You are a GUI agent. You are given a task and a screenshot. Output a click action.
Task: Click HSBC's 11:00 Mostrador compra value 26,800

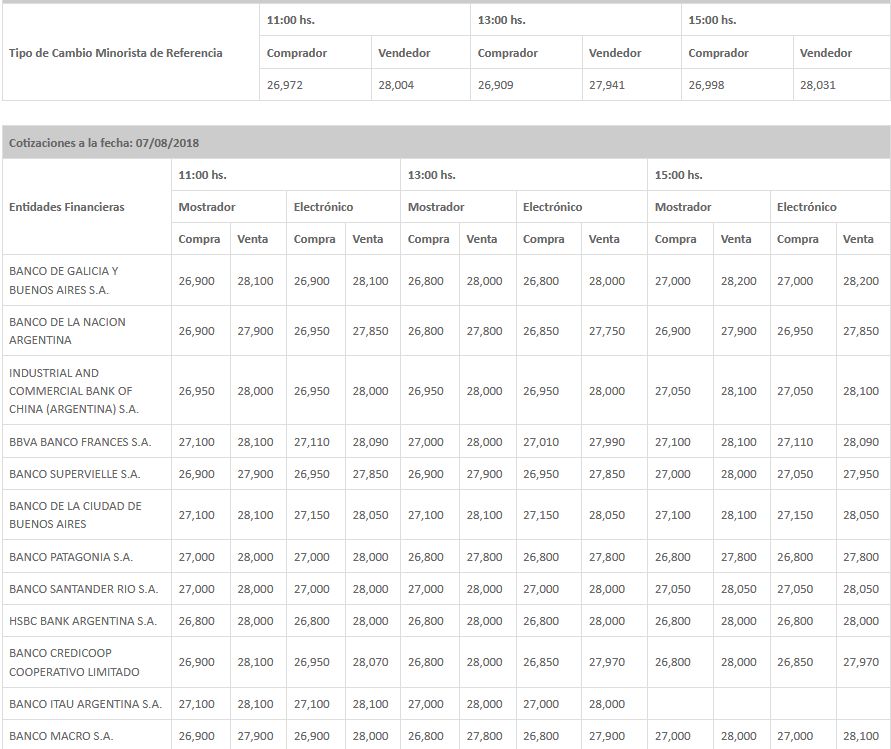pyautogui.click(x=196, y=621)
